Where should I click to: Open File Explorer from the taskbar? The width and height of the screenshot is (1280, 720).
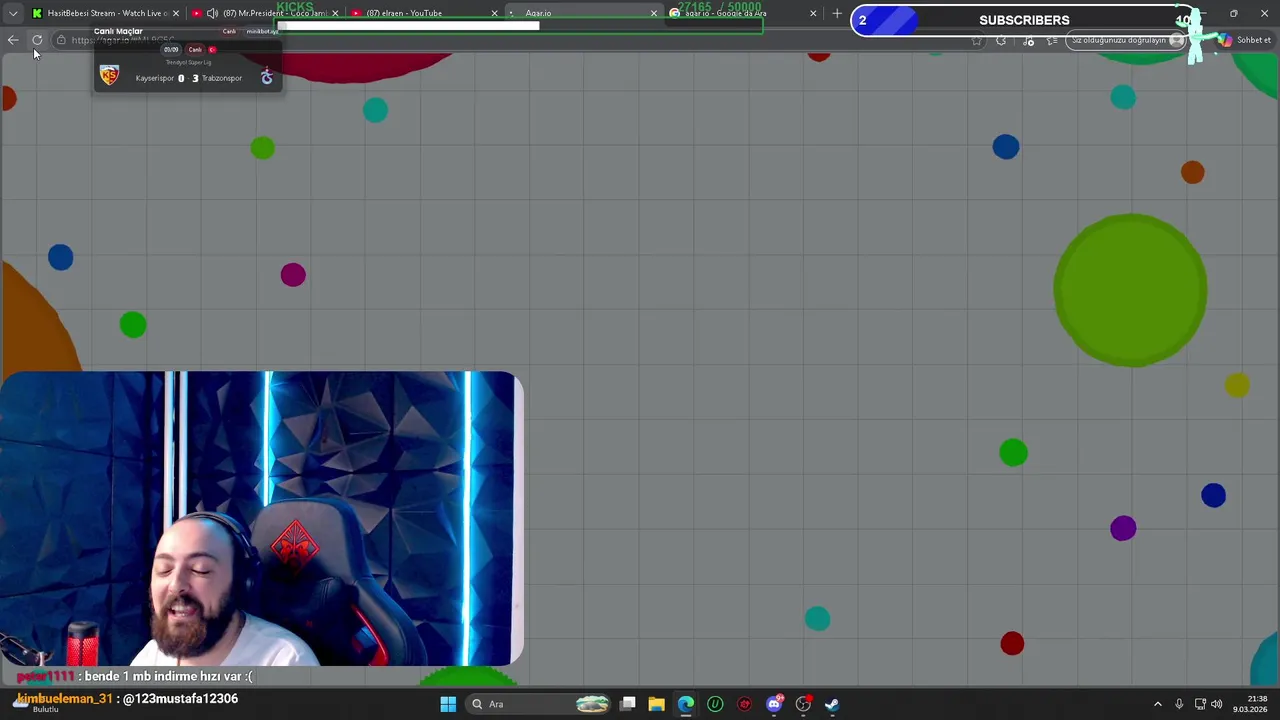pos(657,704)
